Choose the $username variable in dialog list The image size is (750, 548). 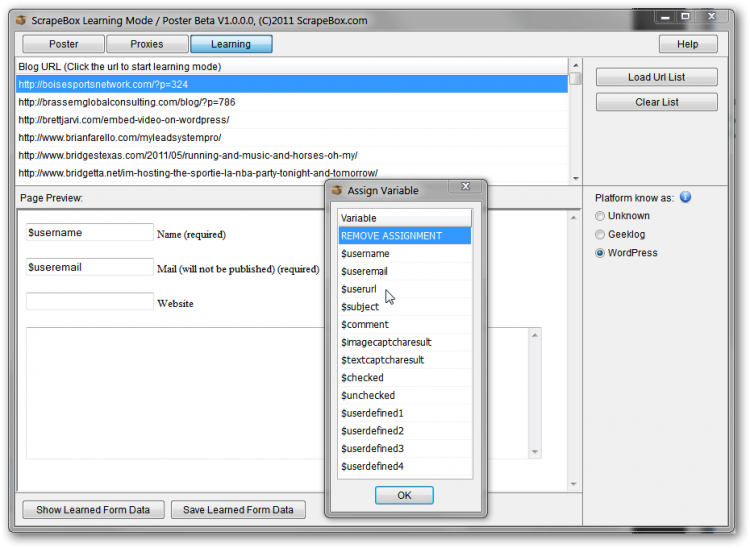point(405,253)
